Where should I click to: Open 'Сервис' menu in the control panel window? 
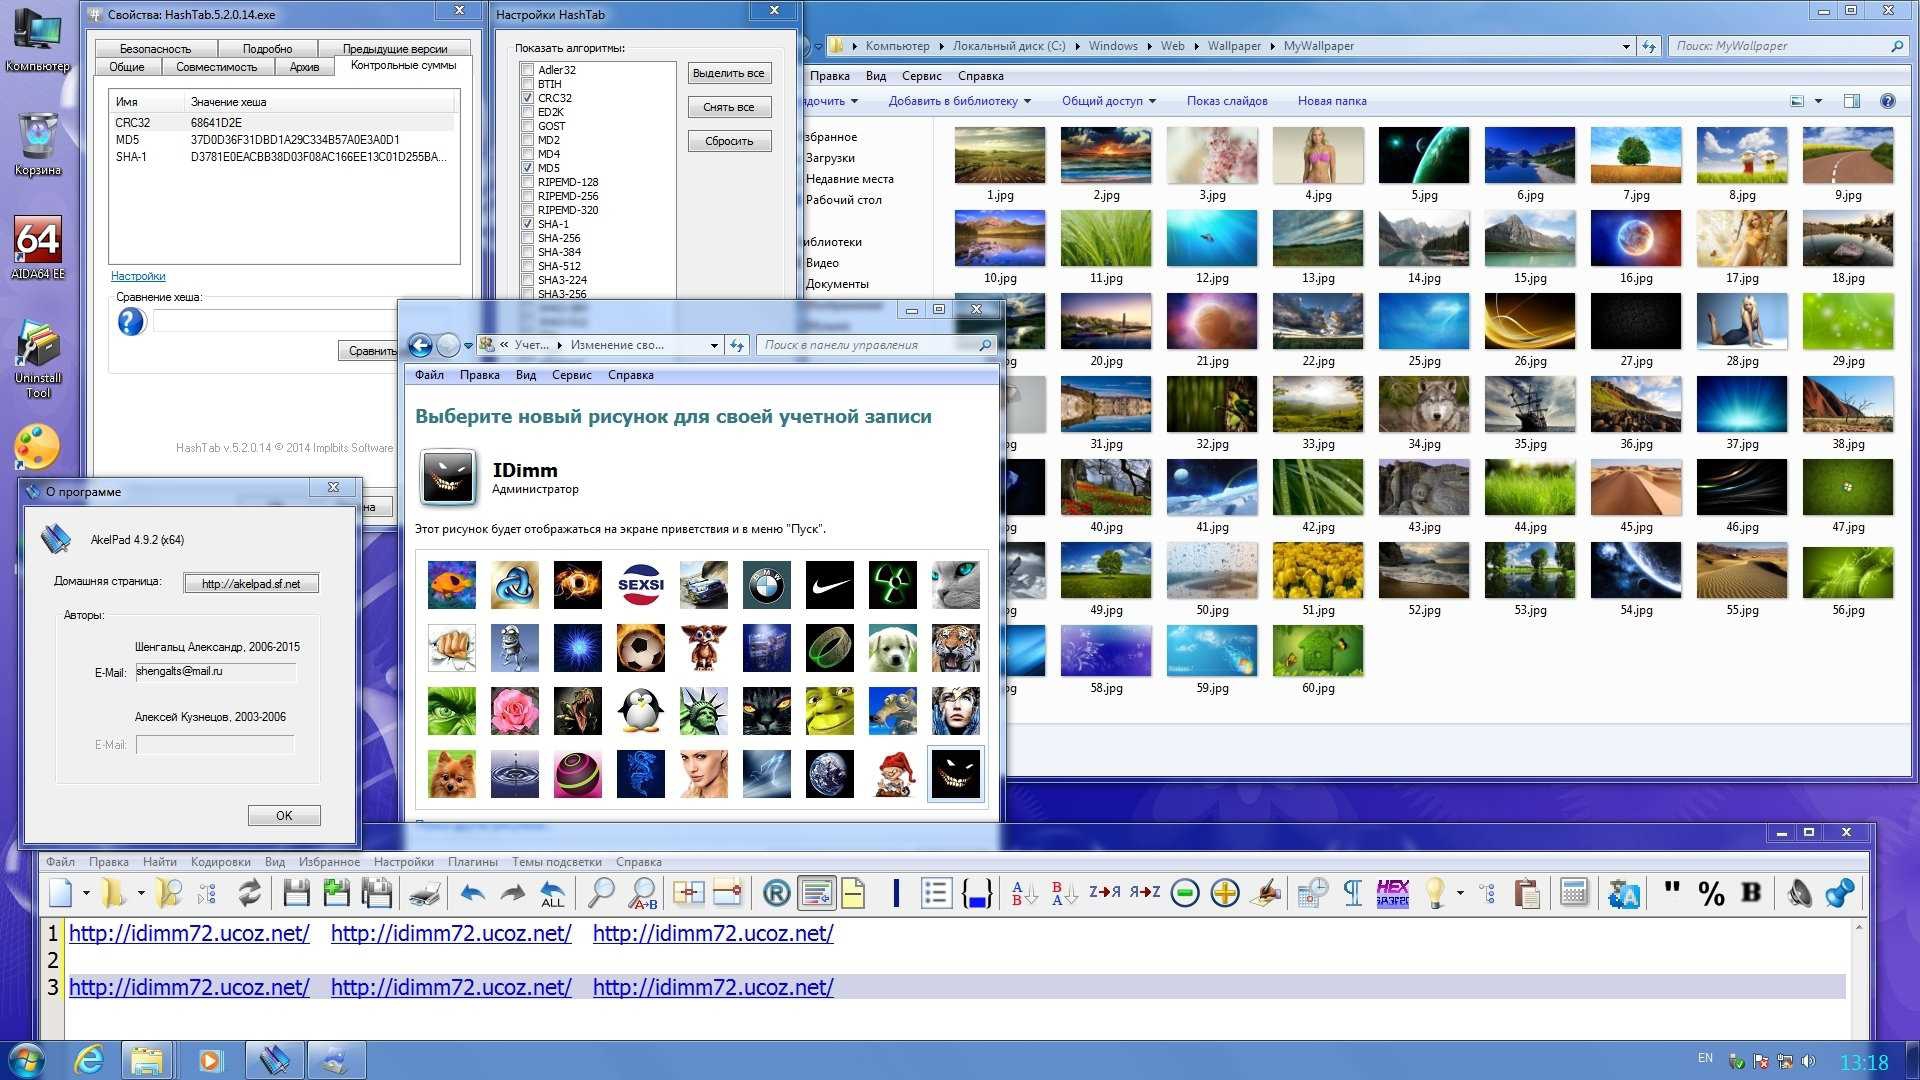pyautogui.click(x=571, y=375)
